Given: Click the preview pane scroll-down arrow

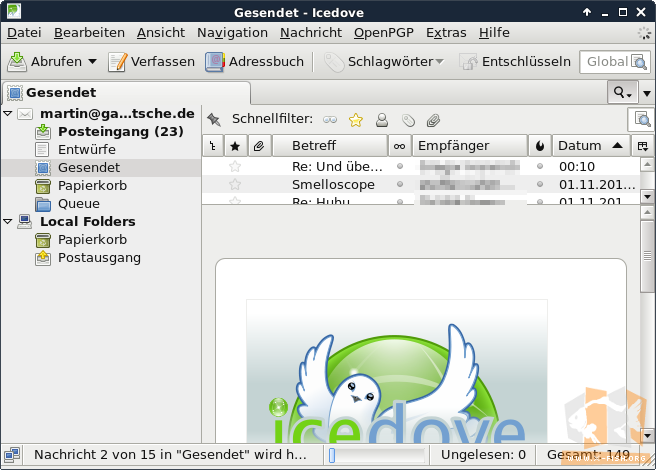Looking at the screenshot, I should (x=647, y=435).
